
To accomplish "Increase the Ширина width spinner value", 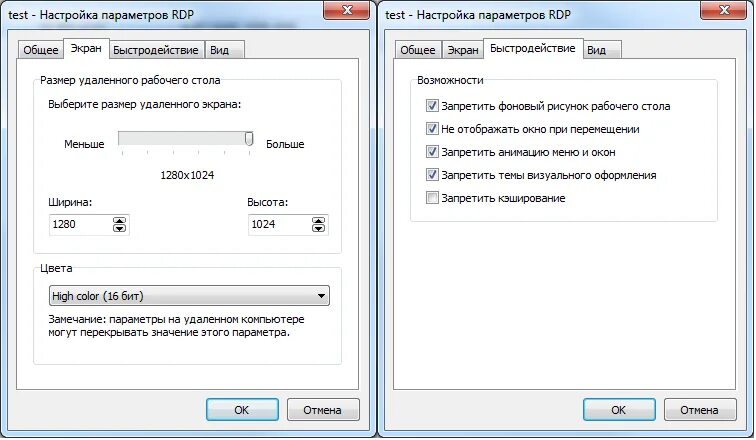I will click(119, 221).
